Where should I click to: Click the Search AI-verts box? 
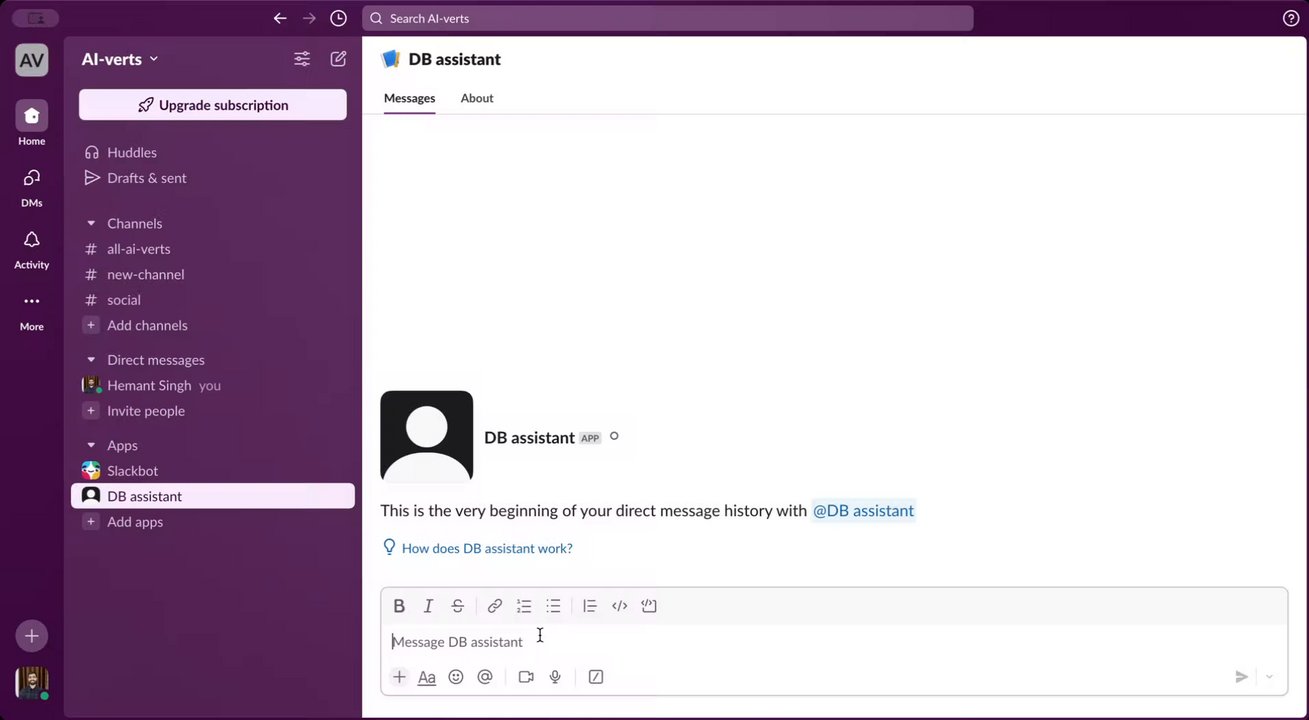click(667, 18)
